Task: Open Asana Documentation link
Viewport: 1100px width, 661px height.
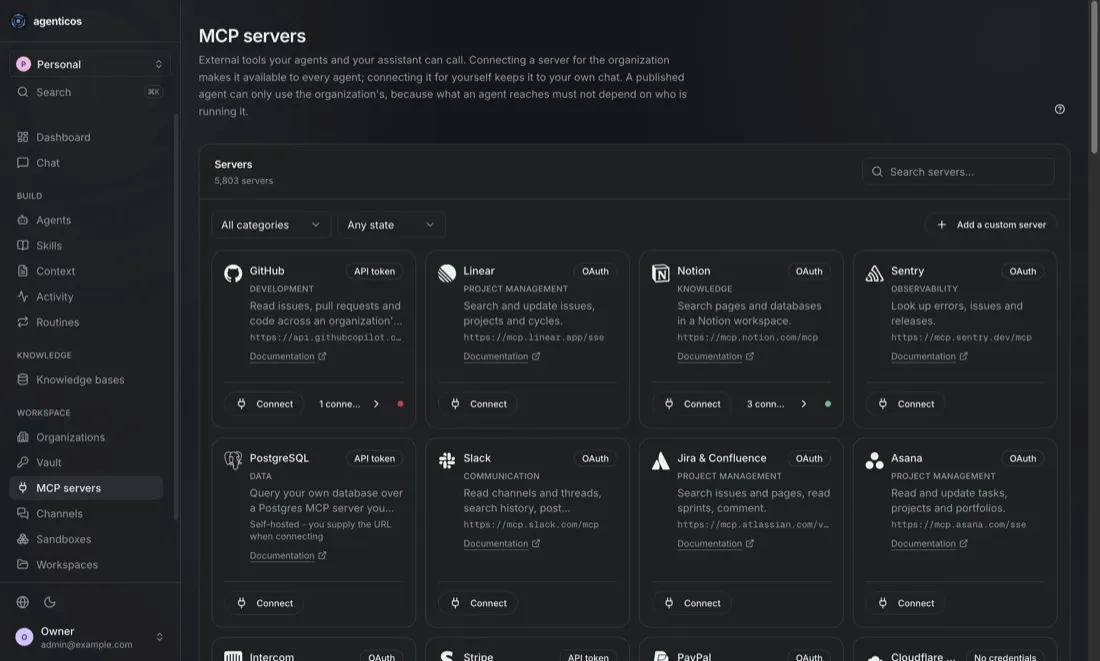Action: point(930,544)
